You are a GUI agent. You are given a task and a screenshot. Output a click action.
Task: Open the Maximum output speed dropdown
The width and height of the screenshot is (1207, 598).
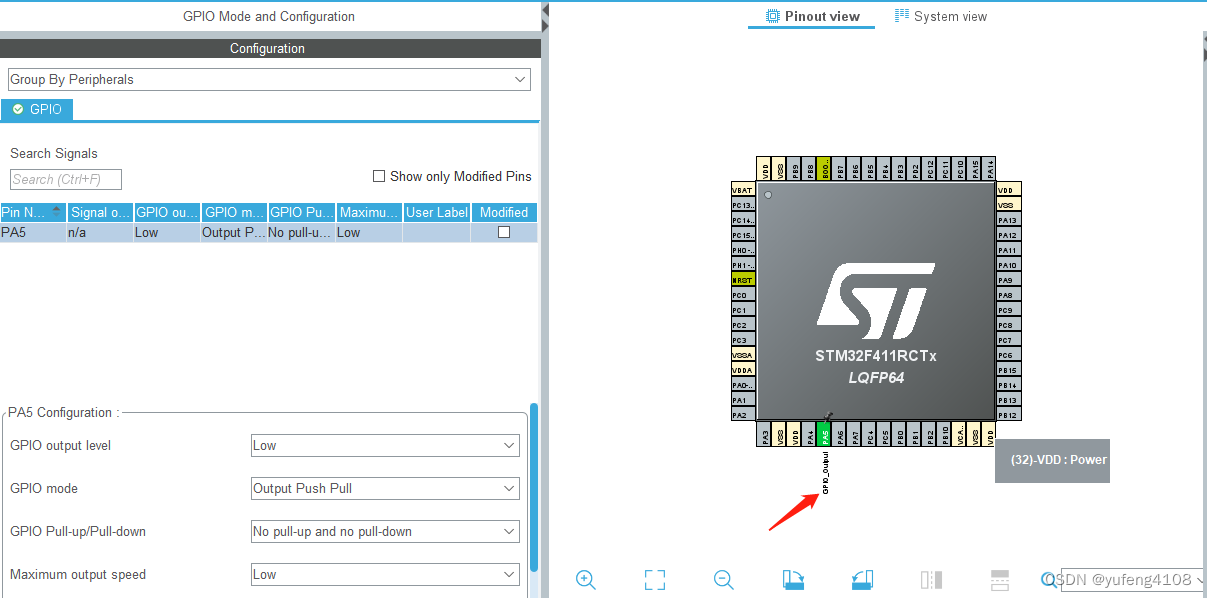coord(385,574)
